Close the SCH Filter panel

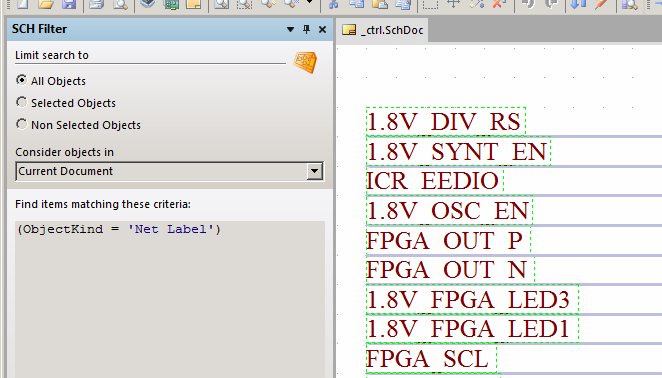point(322,30)
